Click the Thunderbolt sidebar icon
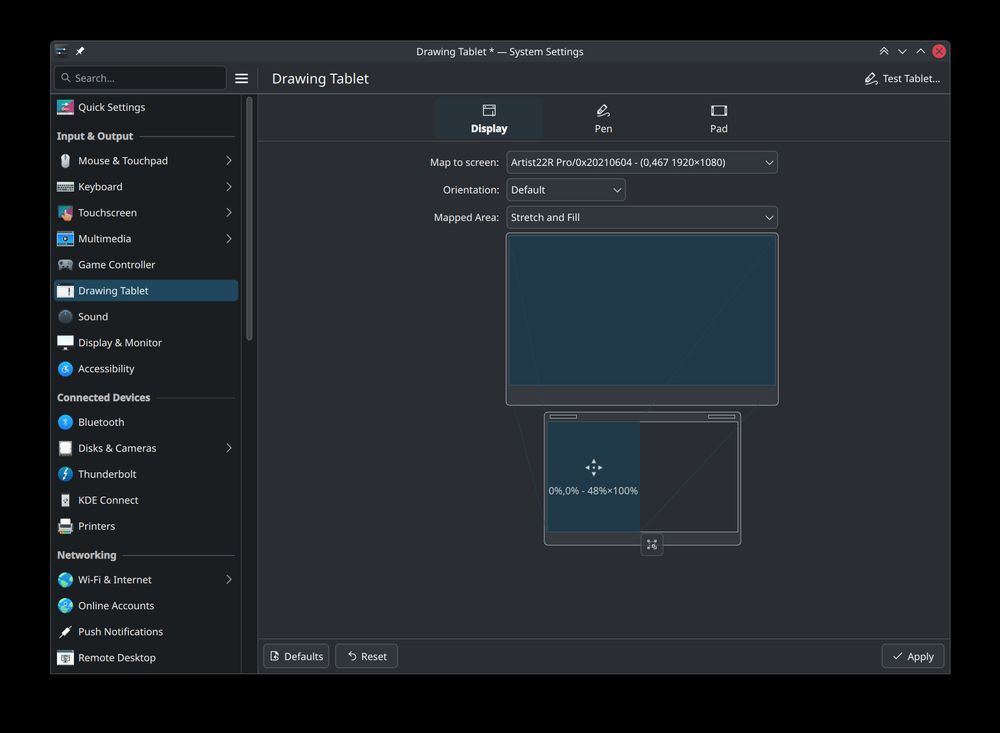Screen dimensions: 1000x733 click(65, 474)
